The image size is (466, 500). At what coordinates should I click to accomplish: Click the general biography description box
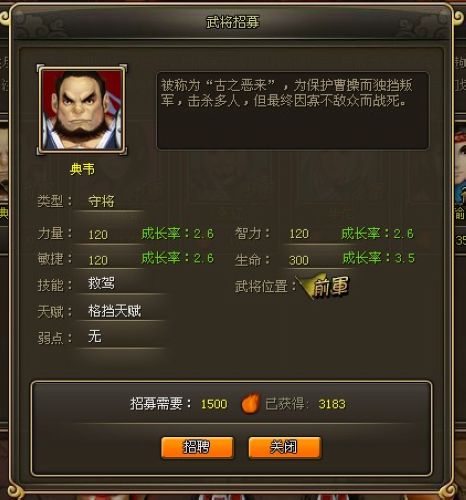pyautogui.click(x=292, y=110)
